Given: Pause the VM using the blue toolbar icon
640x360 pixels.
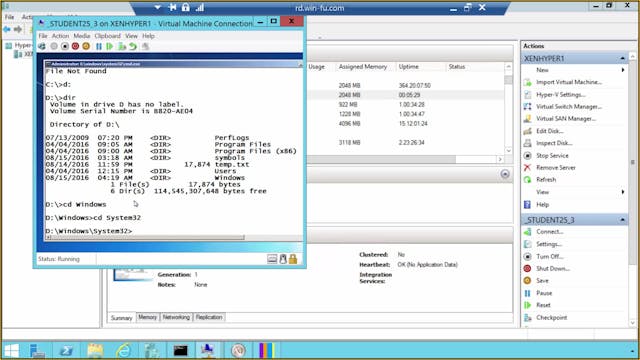Looking at the screenshot, I should (99, 47).
